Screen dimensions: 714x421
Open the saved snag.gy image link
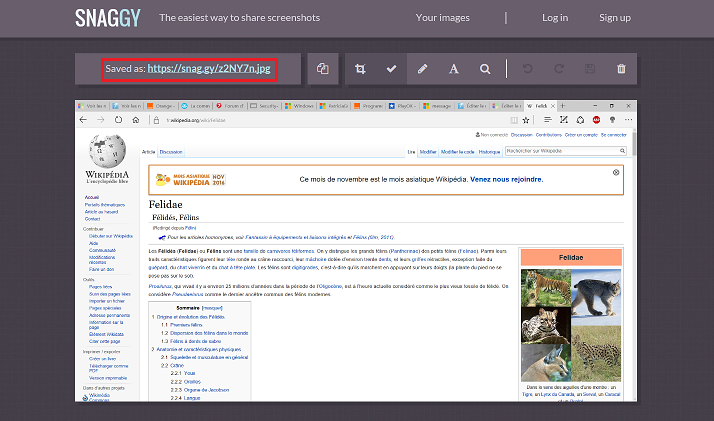pos(210,69)
